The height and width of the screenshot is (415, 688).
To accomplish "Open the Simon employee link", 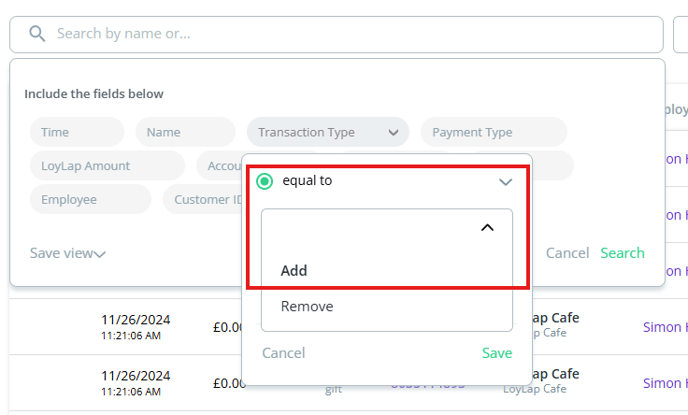I will pos(664,327).
